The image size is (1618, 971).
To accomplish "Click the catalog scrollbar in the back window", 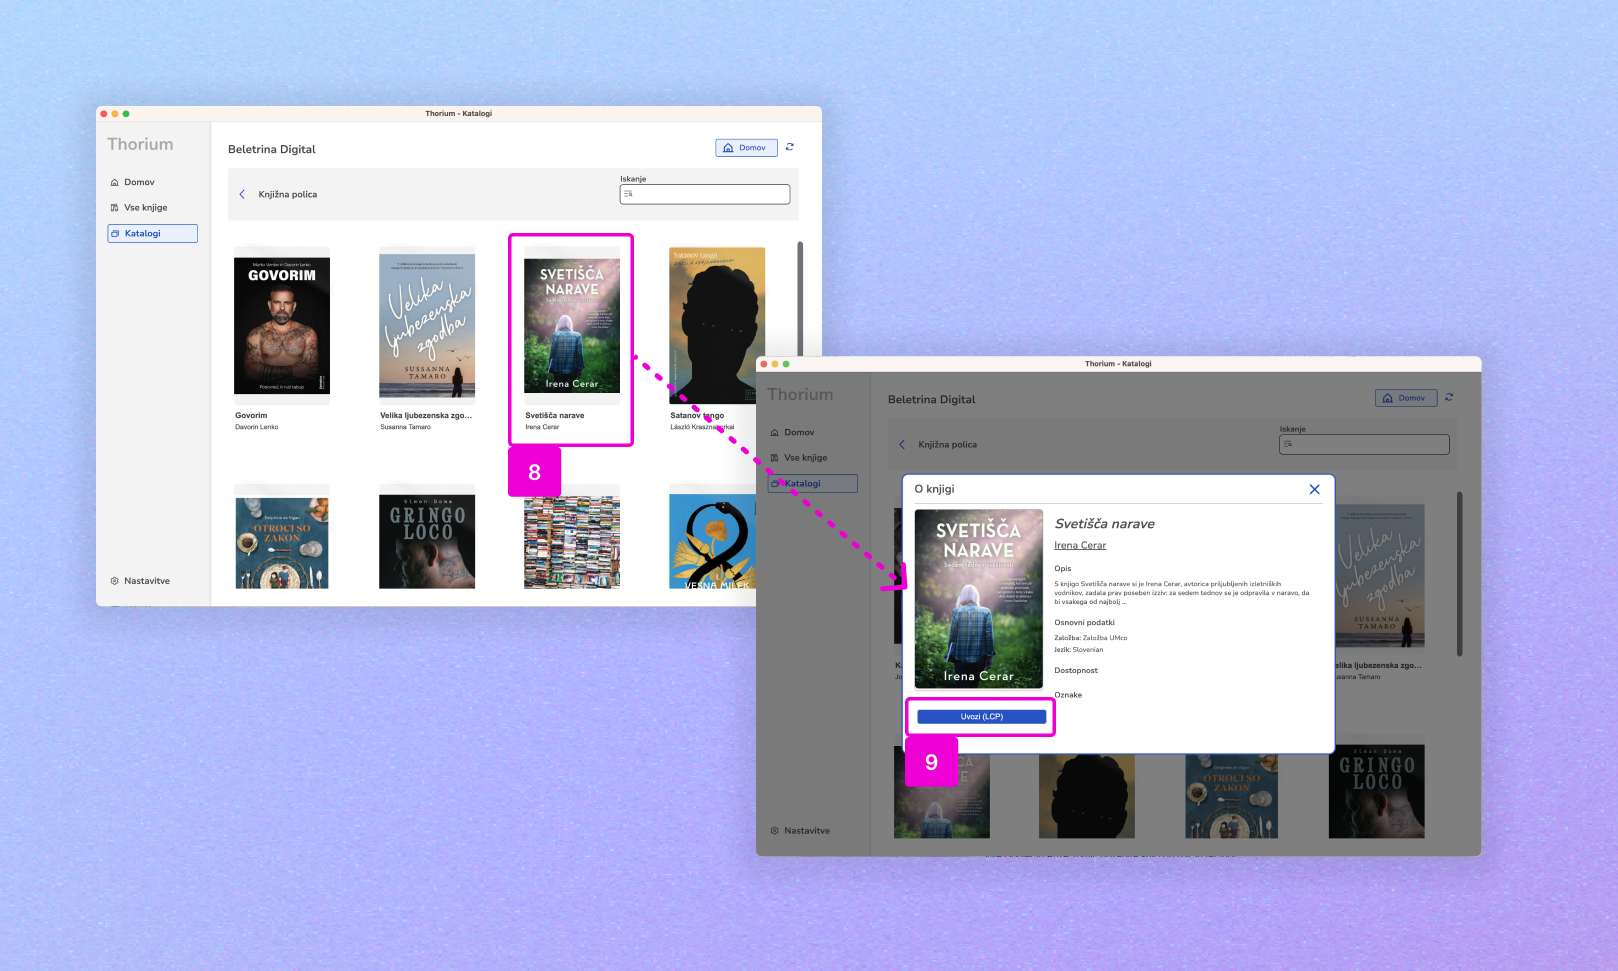I will 800,300.
